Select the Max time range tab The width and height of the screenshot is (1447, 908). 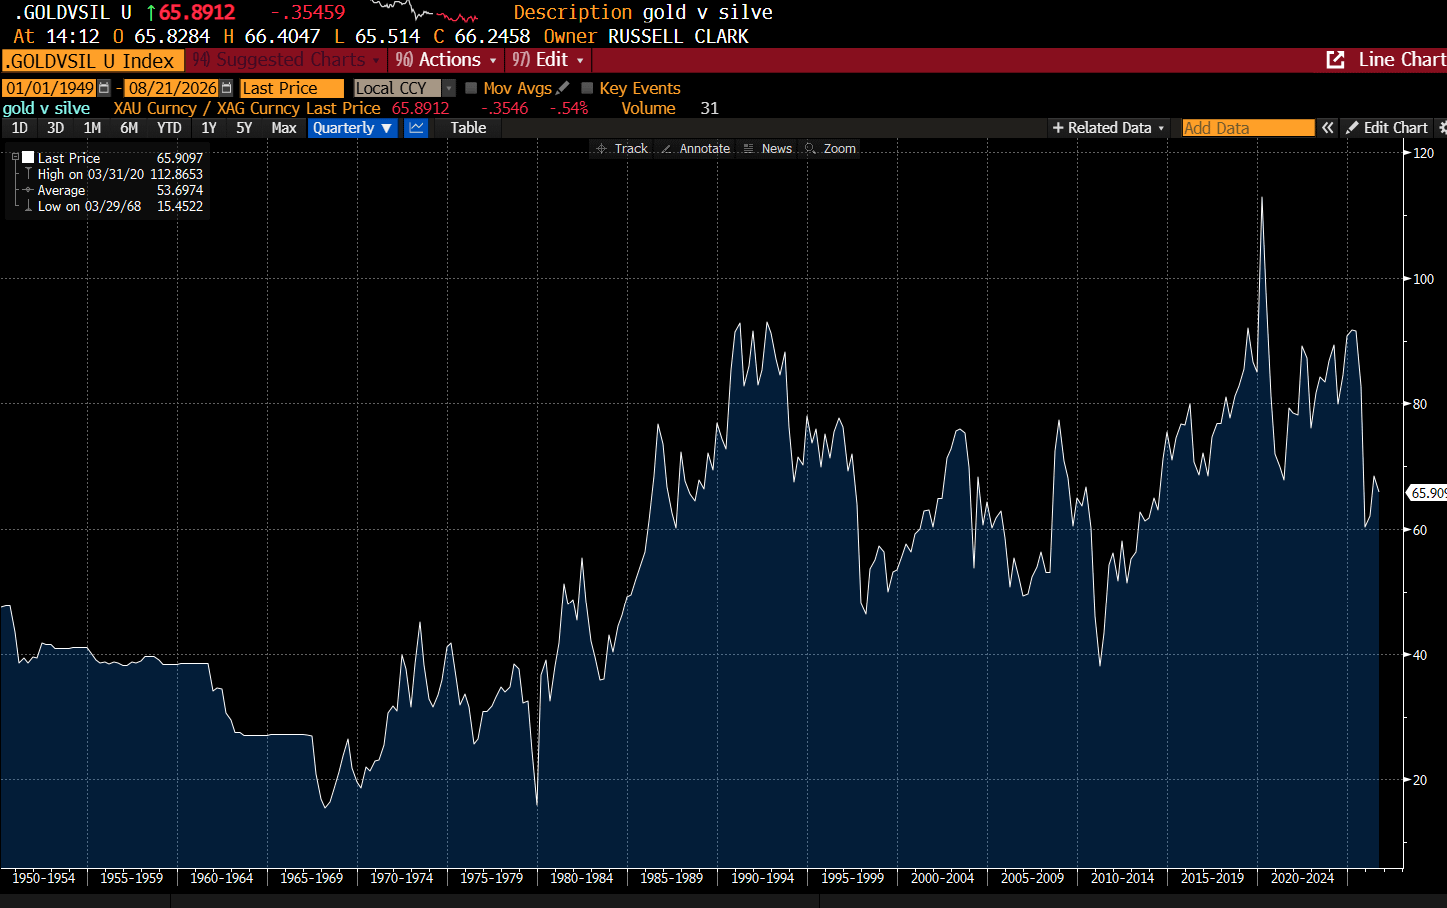coord(284,128)
